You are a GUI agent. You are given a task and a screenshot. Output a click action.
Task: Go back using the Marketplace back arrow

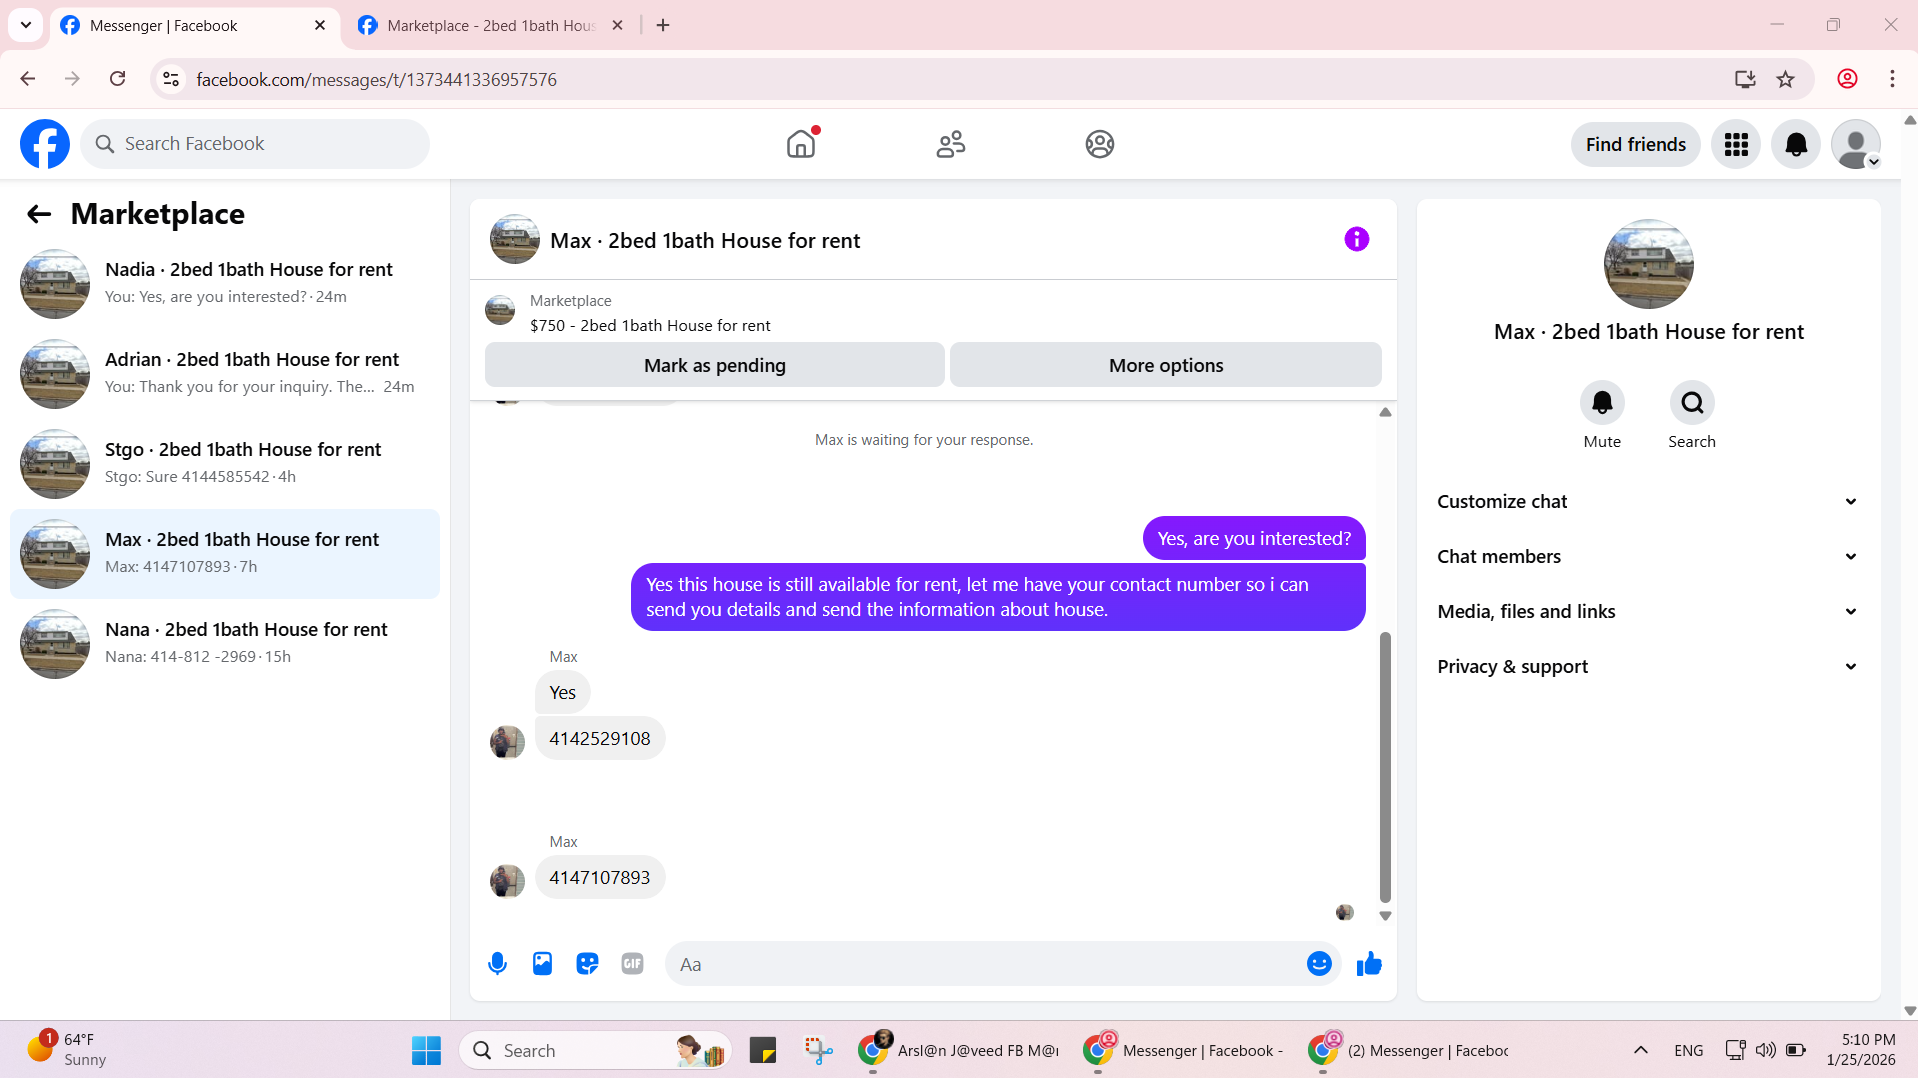coord(39,214)
